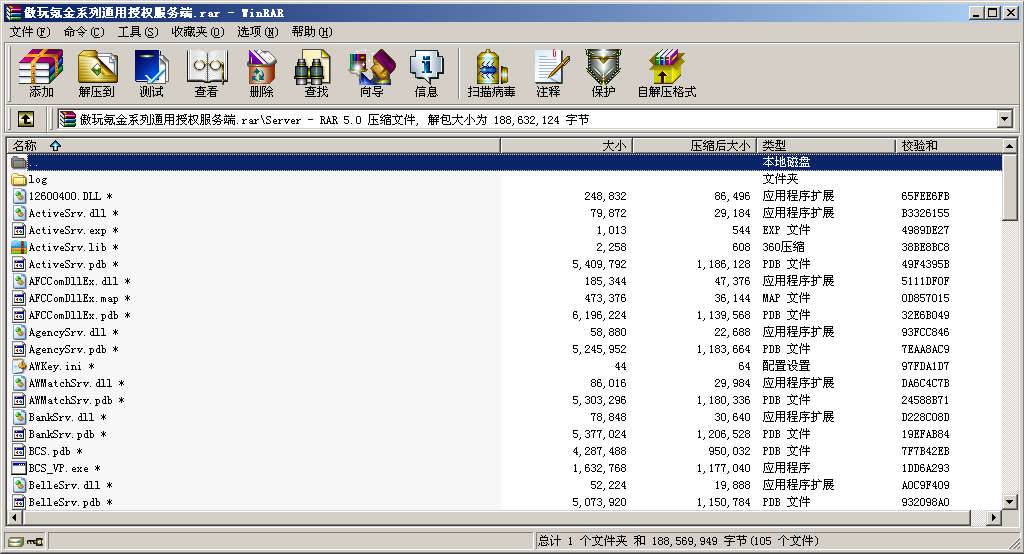The image size is (1024, 554).
Task: Click the 添加 (Add) toolbar icon
Action: click(41, 74)
